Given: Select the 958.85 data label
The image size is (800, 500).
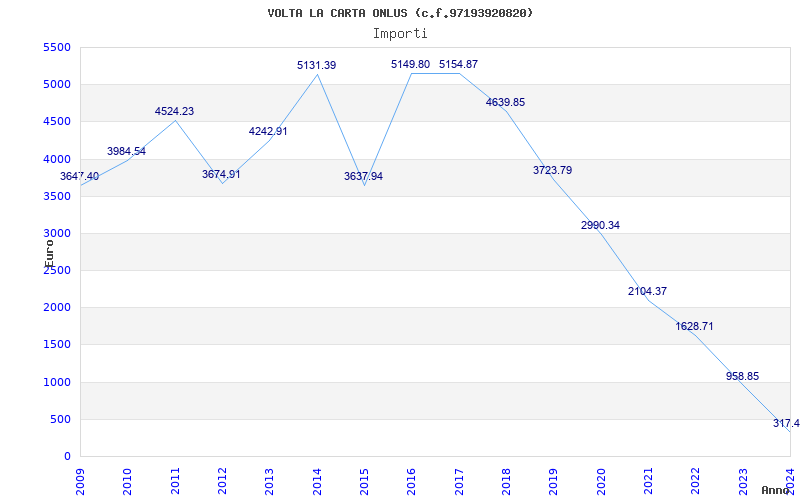Looking at the screenshot, I should coord(742,377).
